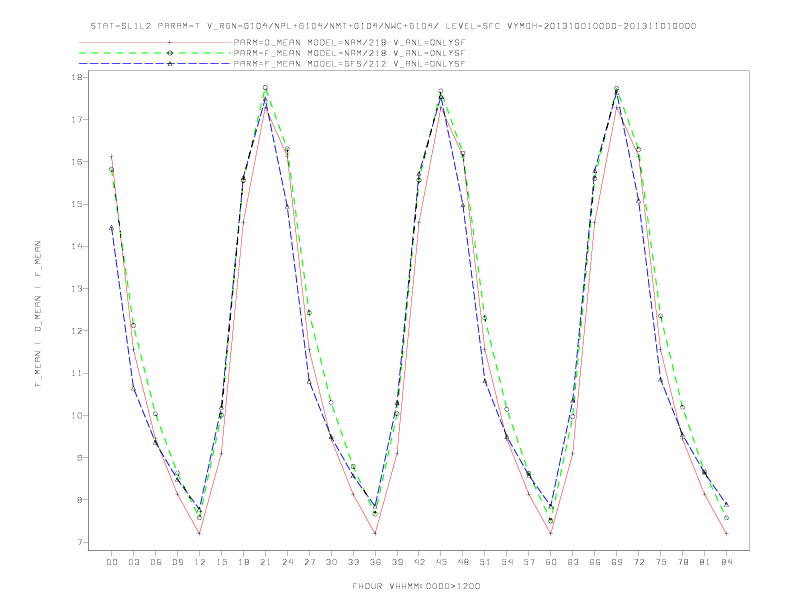
Task: Click x-axis forecast hour label 09
Action: (x=177, y=562)
